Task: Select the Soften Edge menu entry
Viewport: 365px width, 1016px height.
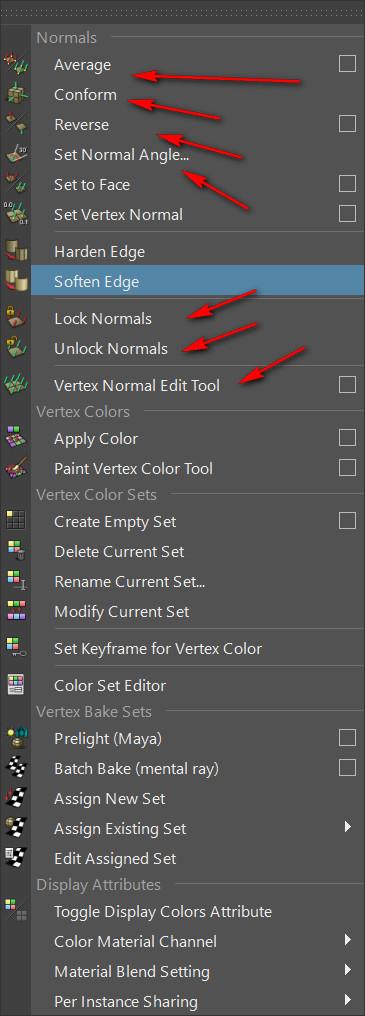Action: (198, 281)
